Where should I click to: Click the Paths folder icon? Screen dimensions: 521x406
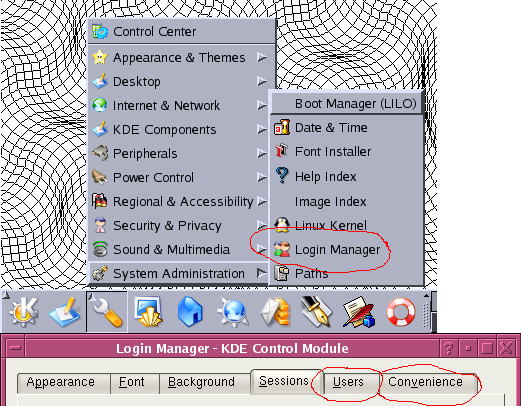click(x=282, y=273)
